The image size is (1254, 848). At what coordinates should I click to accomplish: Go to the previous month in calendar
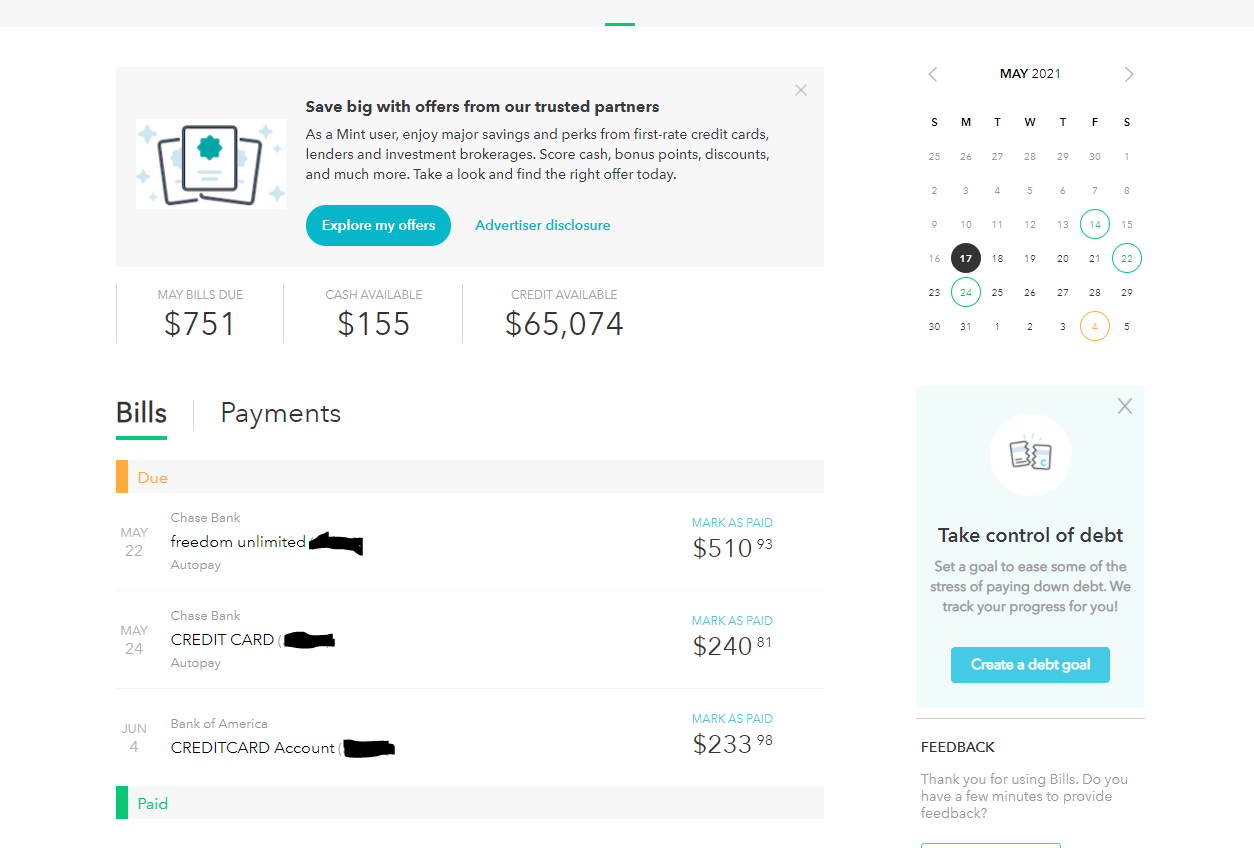(933, 74)
